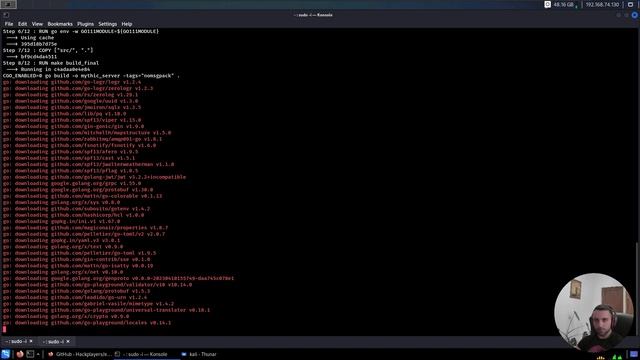The height and width of the screenshot is (360, 640).
Task: Click the webcam overlay thumbnail
Action: tap(593, 312)
